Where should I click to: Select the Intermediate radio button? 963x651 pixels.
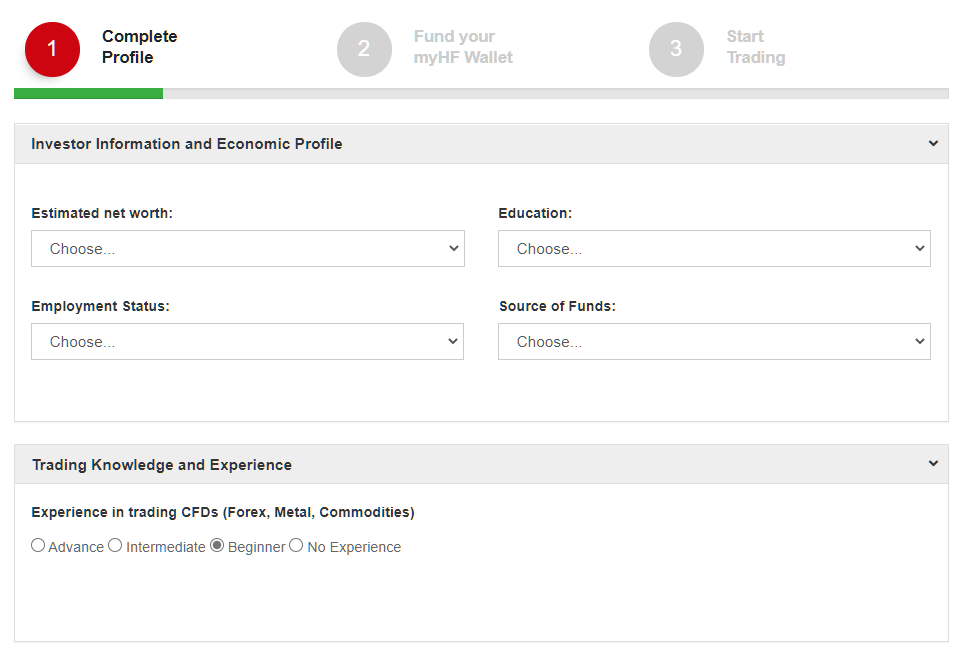coord(115,545)
